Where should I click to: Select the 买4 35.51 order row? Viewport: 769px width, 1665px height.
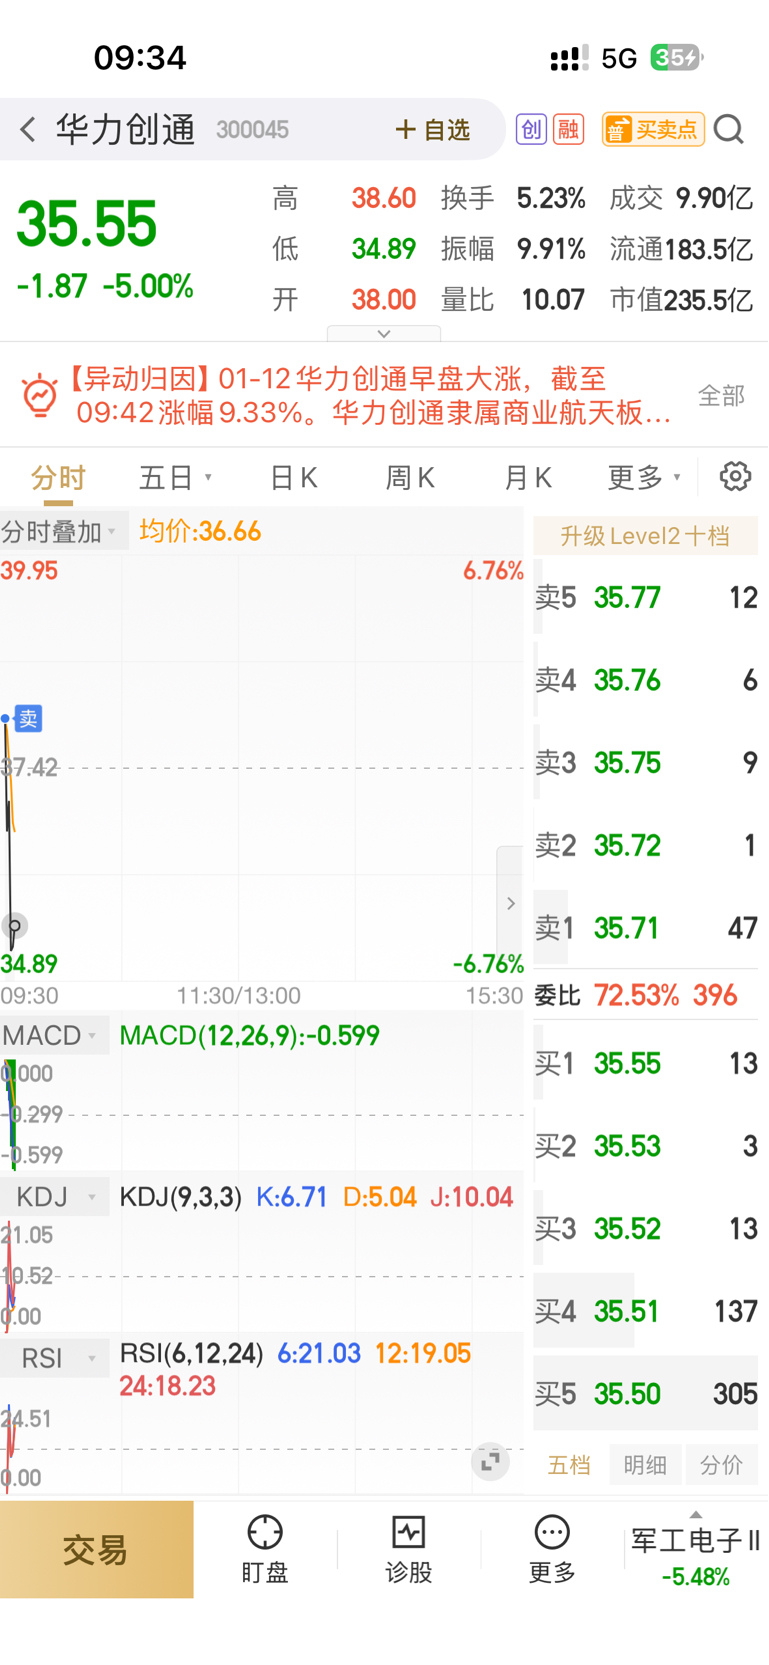[x=645, y=1311]
